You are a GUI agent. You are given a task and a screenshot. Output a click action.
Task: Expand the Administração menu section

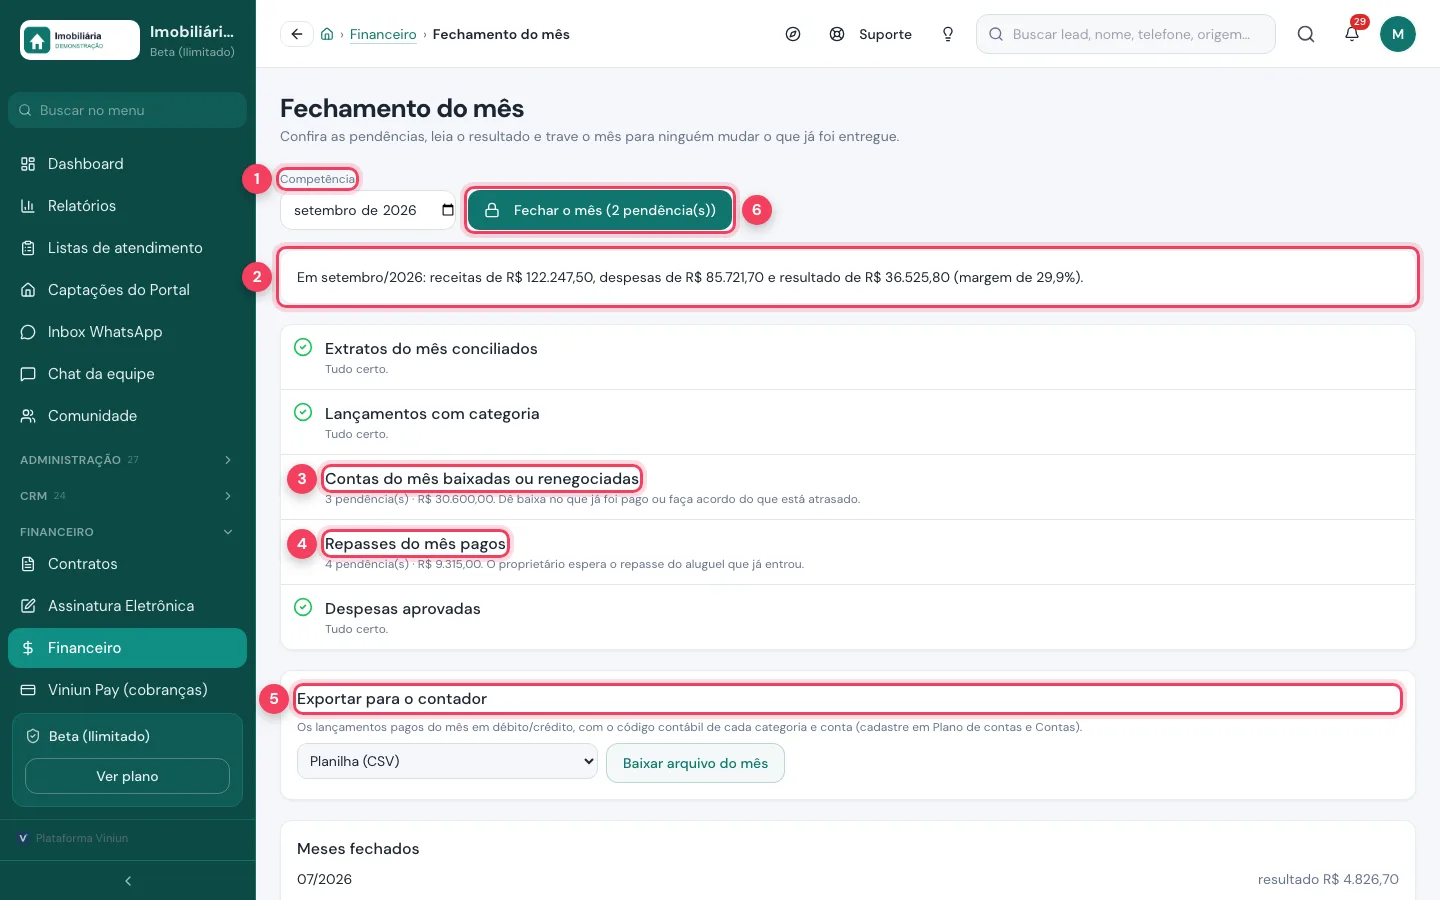pyautogui.click(x=128, y=460)
